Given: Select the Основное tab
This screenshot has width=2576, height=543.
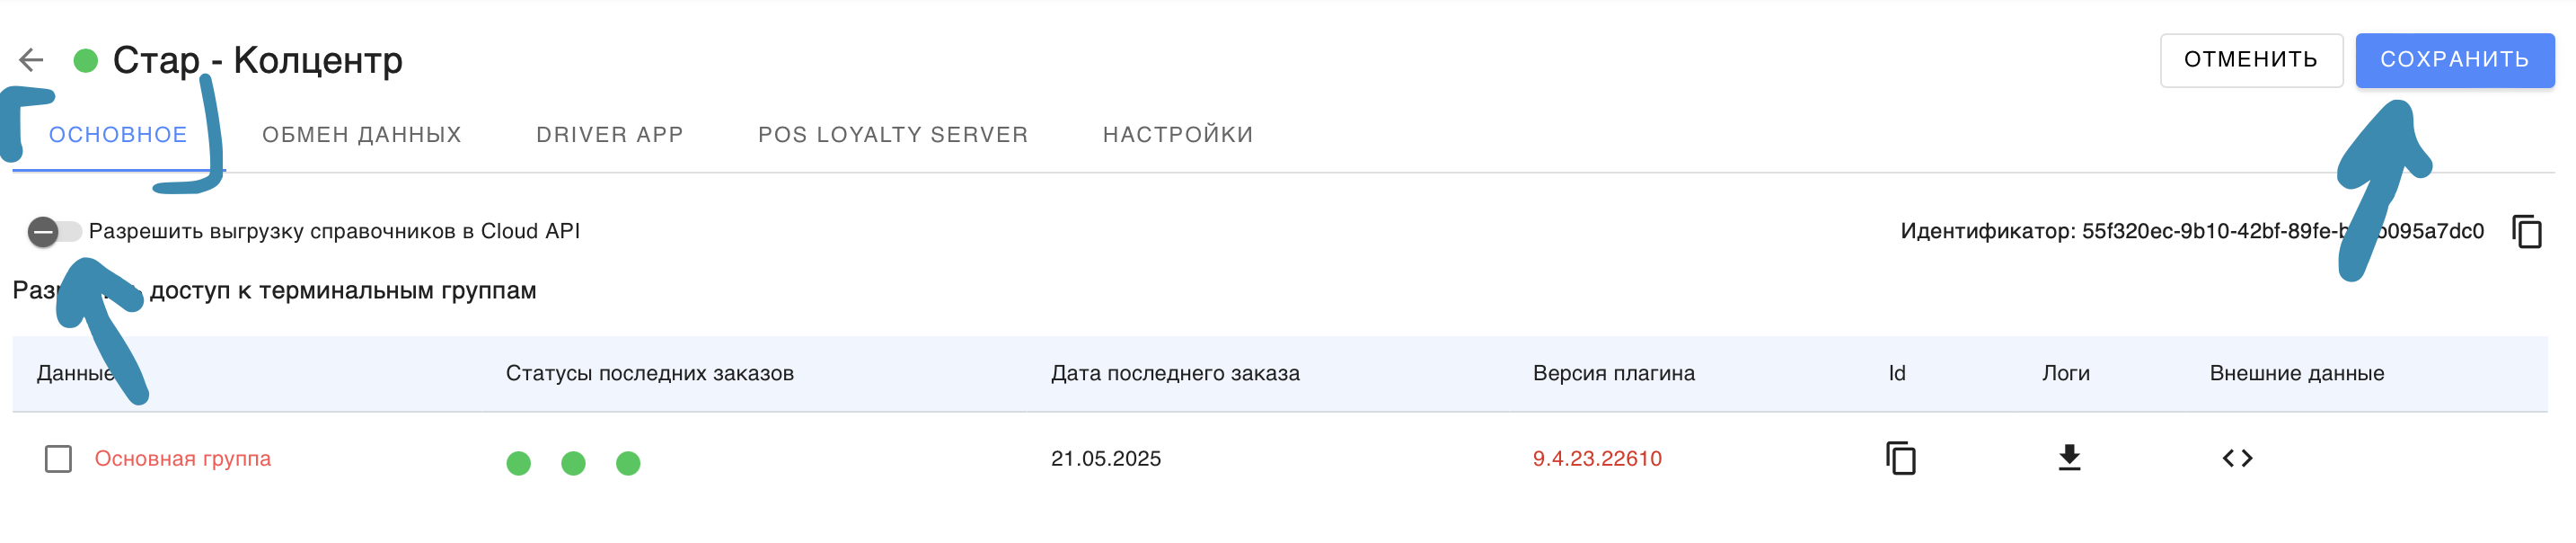Looking at the screenshot, I should 118,135.
